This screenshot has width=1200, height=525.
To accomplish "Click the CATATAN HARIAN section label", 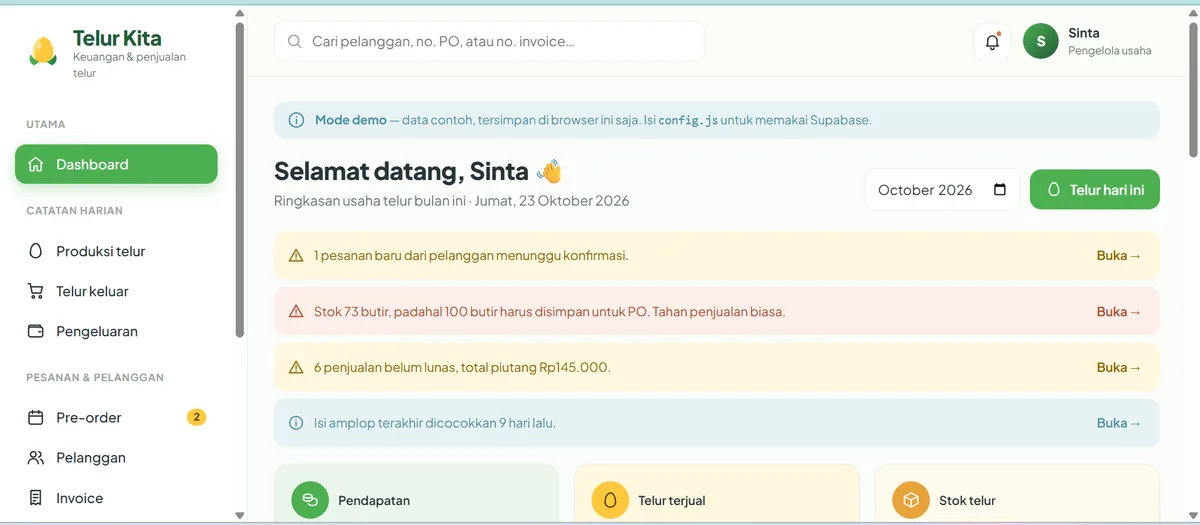I will pyautogui.click(x=74, y=211).
